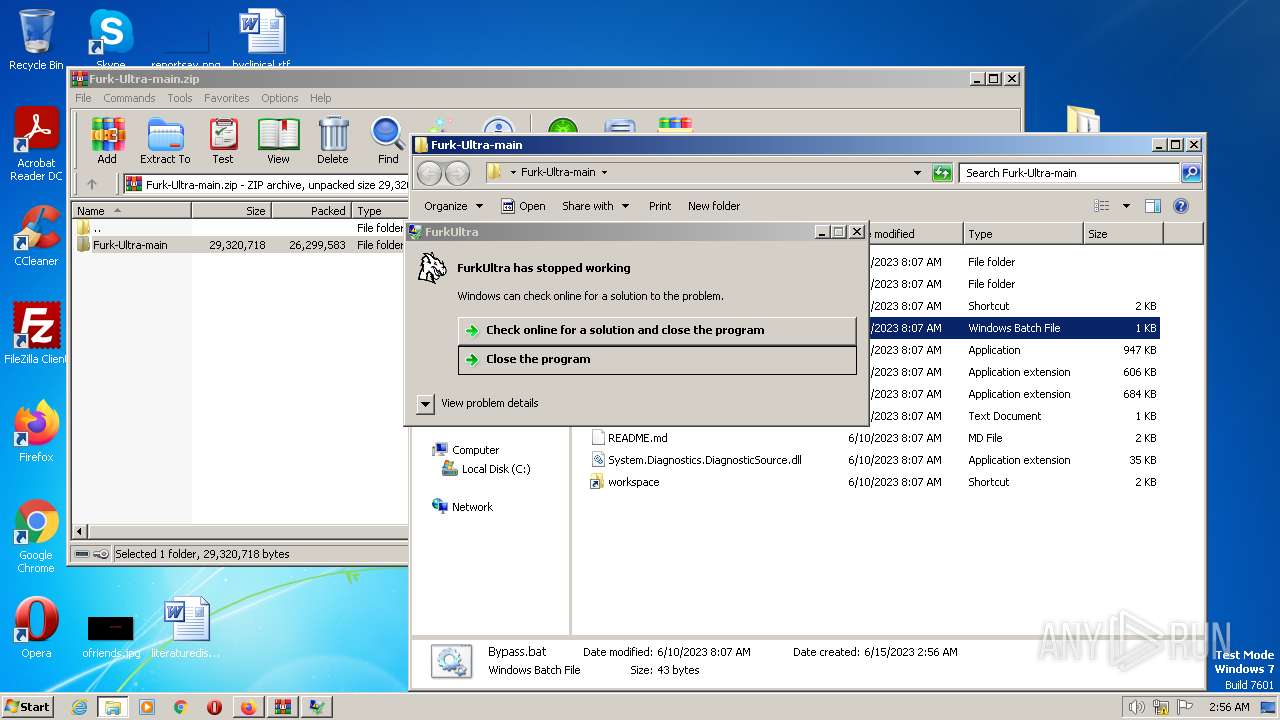Open the Help menu in WinRAR
Image resolution: width=1280 pixels, height=720 pixels.
point(320,98)
